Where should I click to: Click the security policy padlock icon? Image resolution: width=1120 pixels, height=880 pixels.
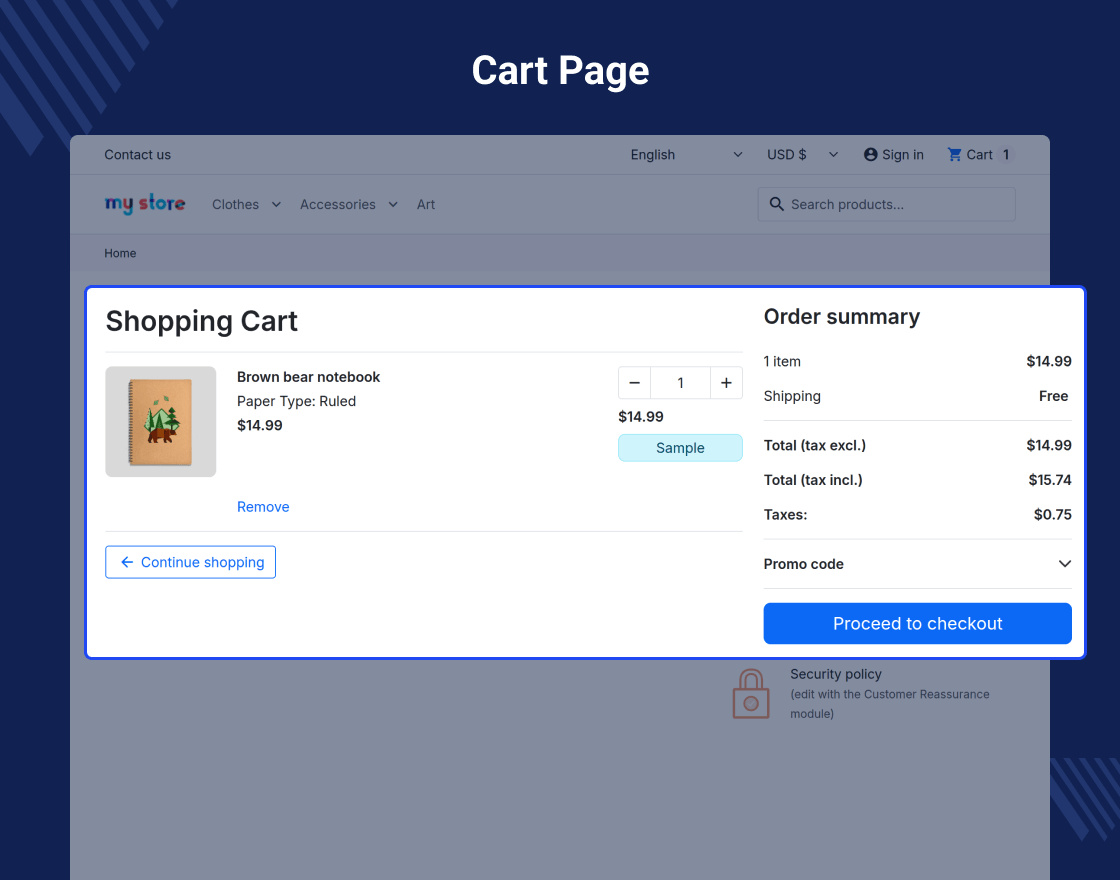click(x=751, y=694)
